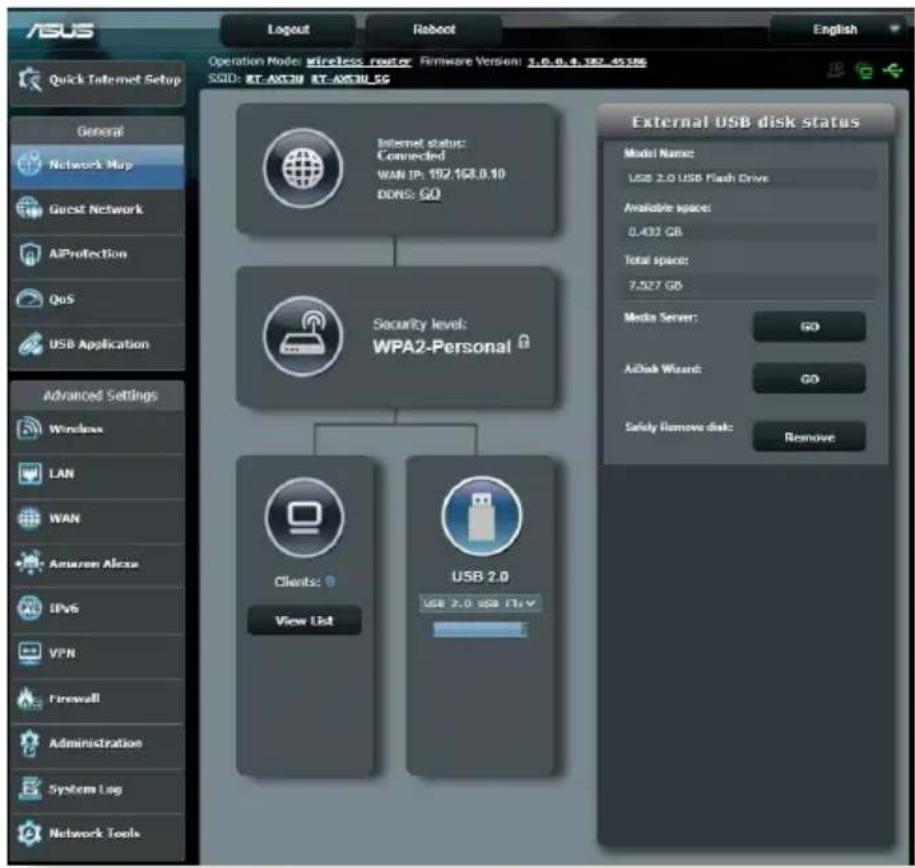Go to USB Application menu label
The height and width of the screenshot is (868, 915).
pos(99,344)
